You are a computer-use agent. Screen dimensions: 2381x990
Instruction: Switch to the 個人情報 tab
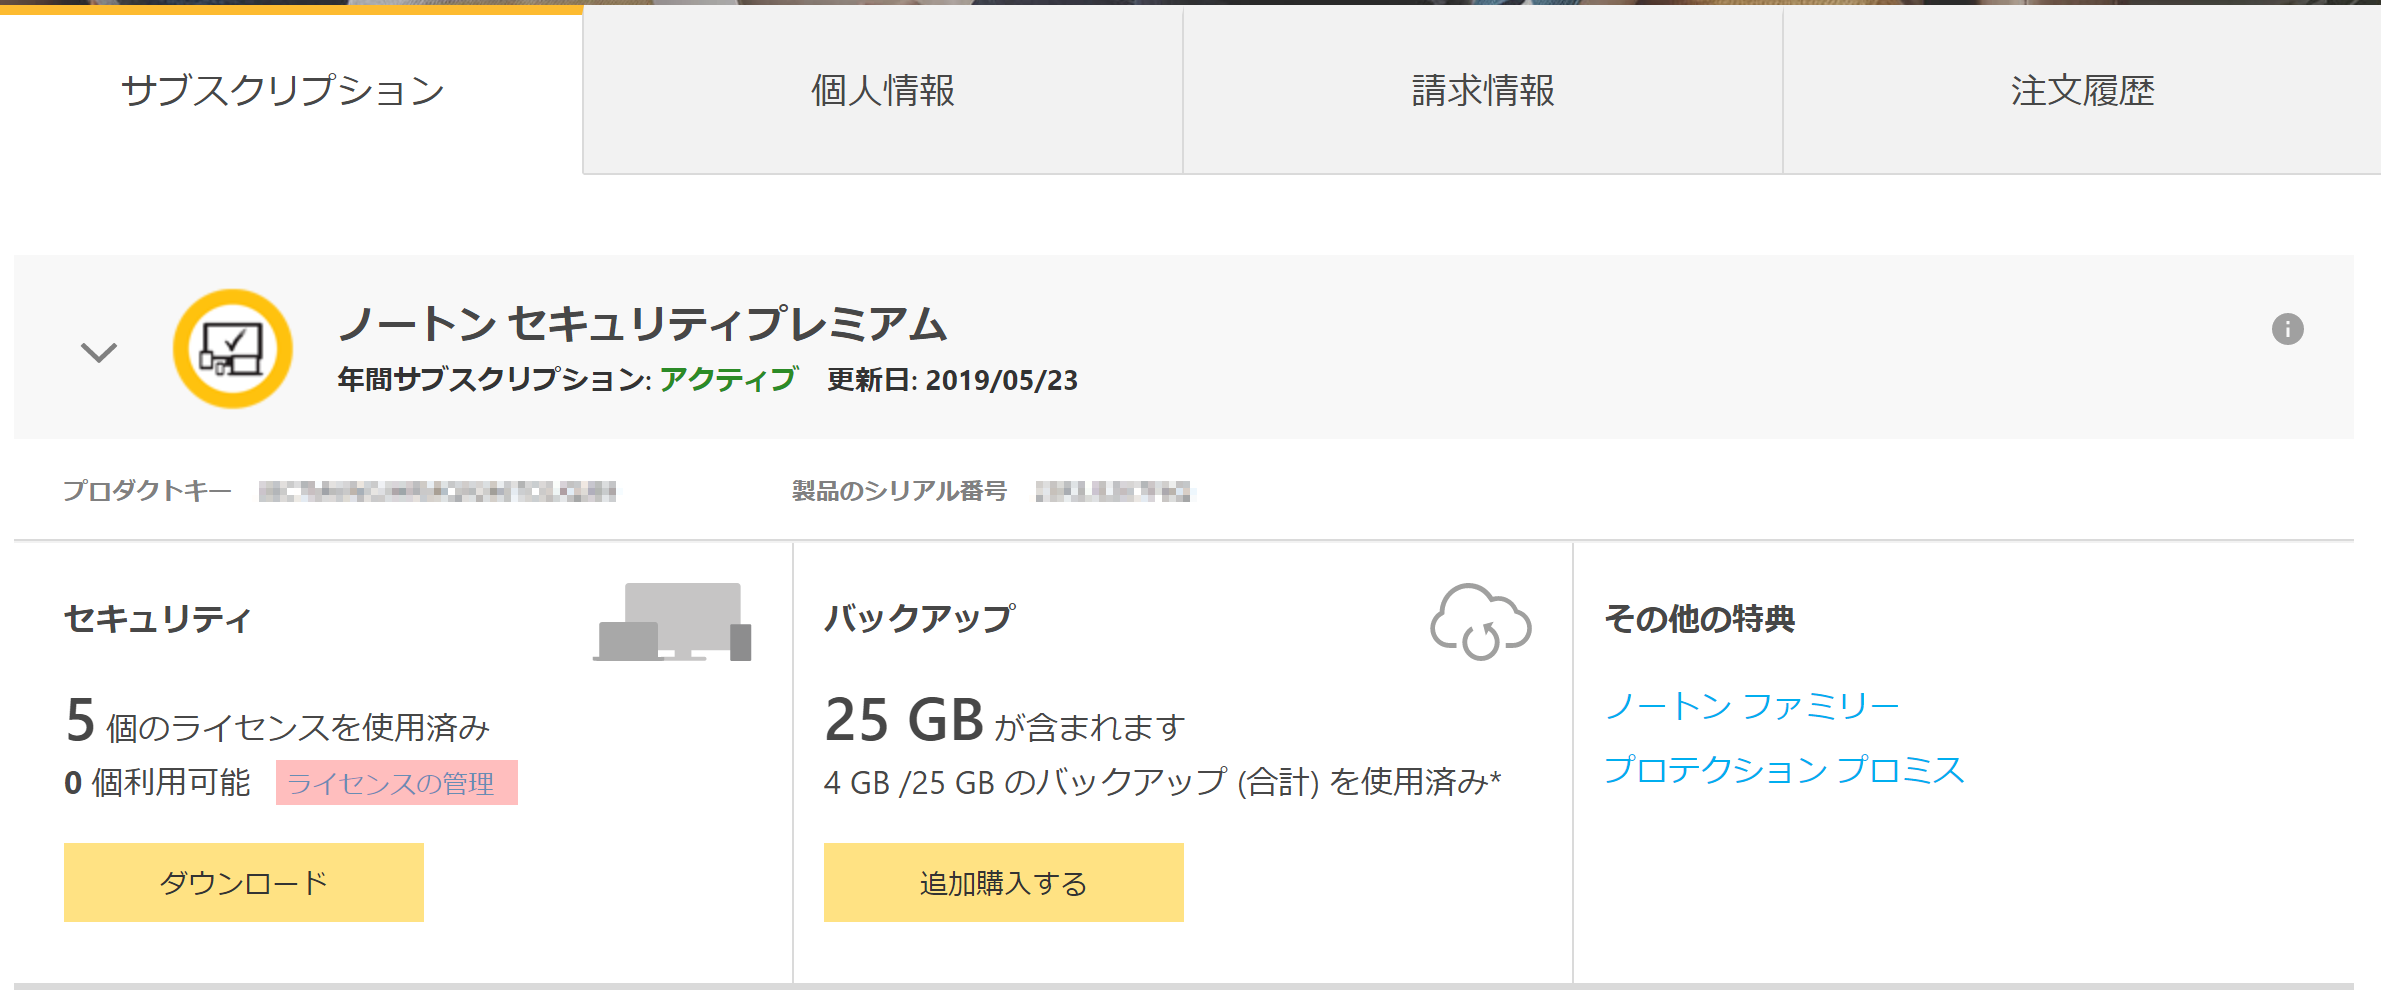pos(883,90)
